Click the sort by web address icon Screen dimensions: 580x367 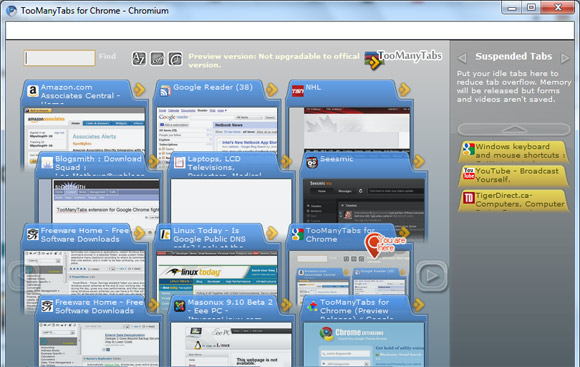157,58
